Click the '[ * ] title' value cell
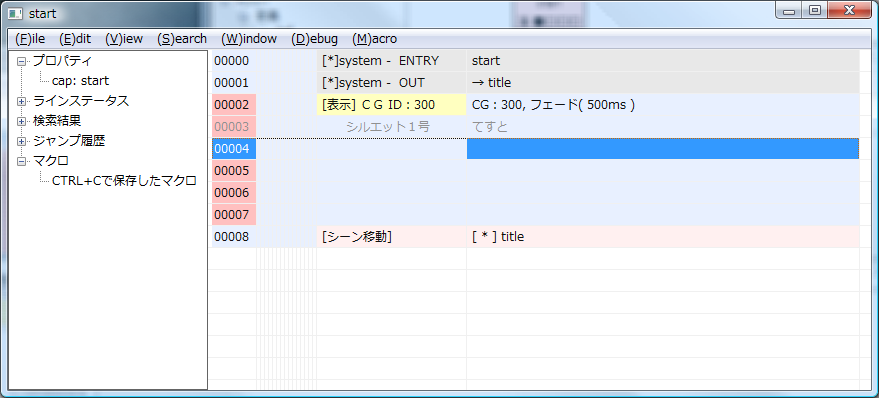Image resolution: width=879 pixels, height=398 pixels. point(663,237)
